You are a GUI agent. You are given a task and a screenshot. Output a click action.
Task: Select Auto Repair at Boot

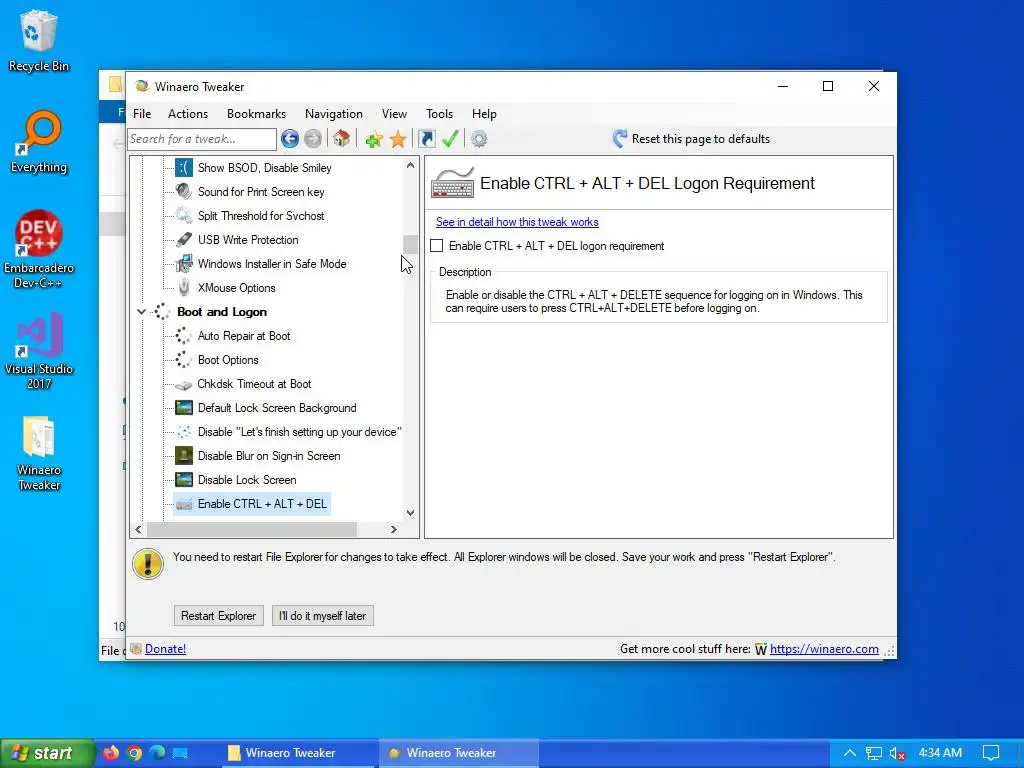pyautogui.click(x=244, y=336)
